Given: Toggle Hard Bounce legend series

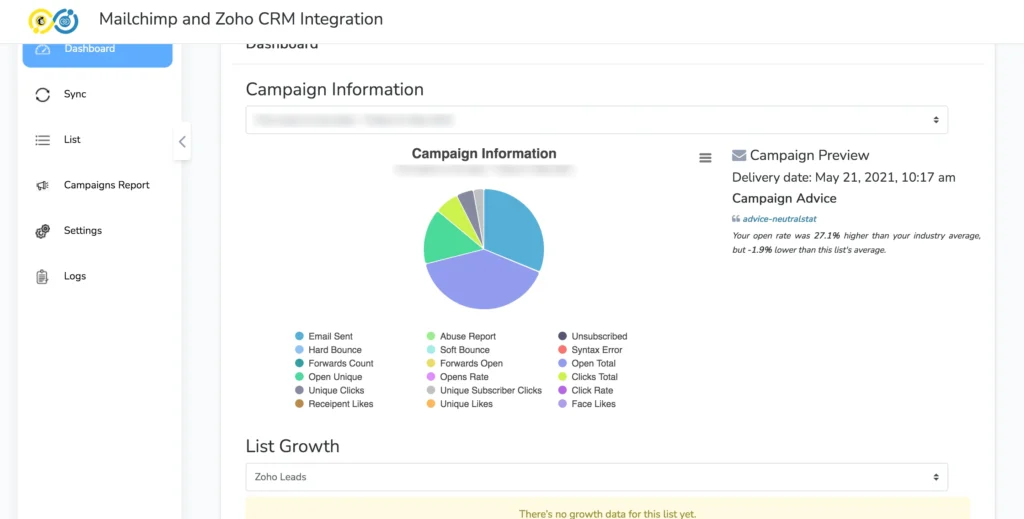Looking at the screenshot, I should click(x=328, y=350).
